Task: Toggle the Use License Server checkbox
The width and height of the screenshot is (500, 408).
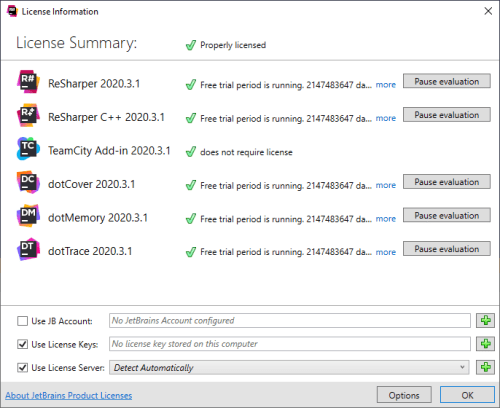Action: [22, 367]
